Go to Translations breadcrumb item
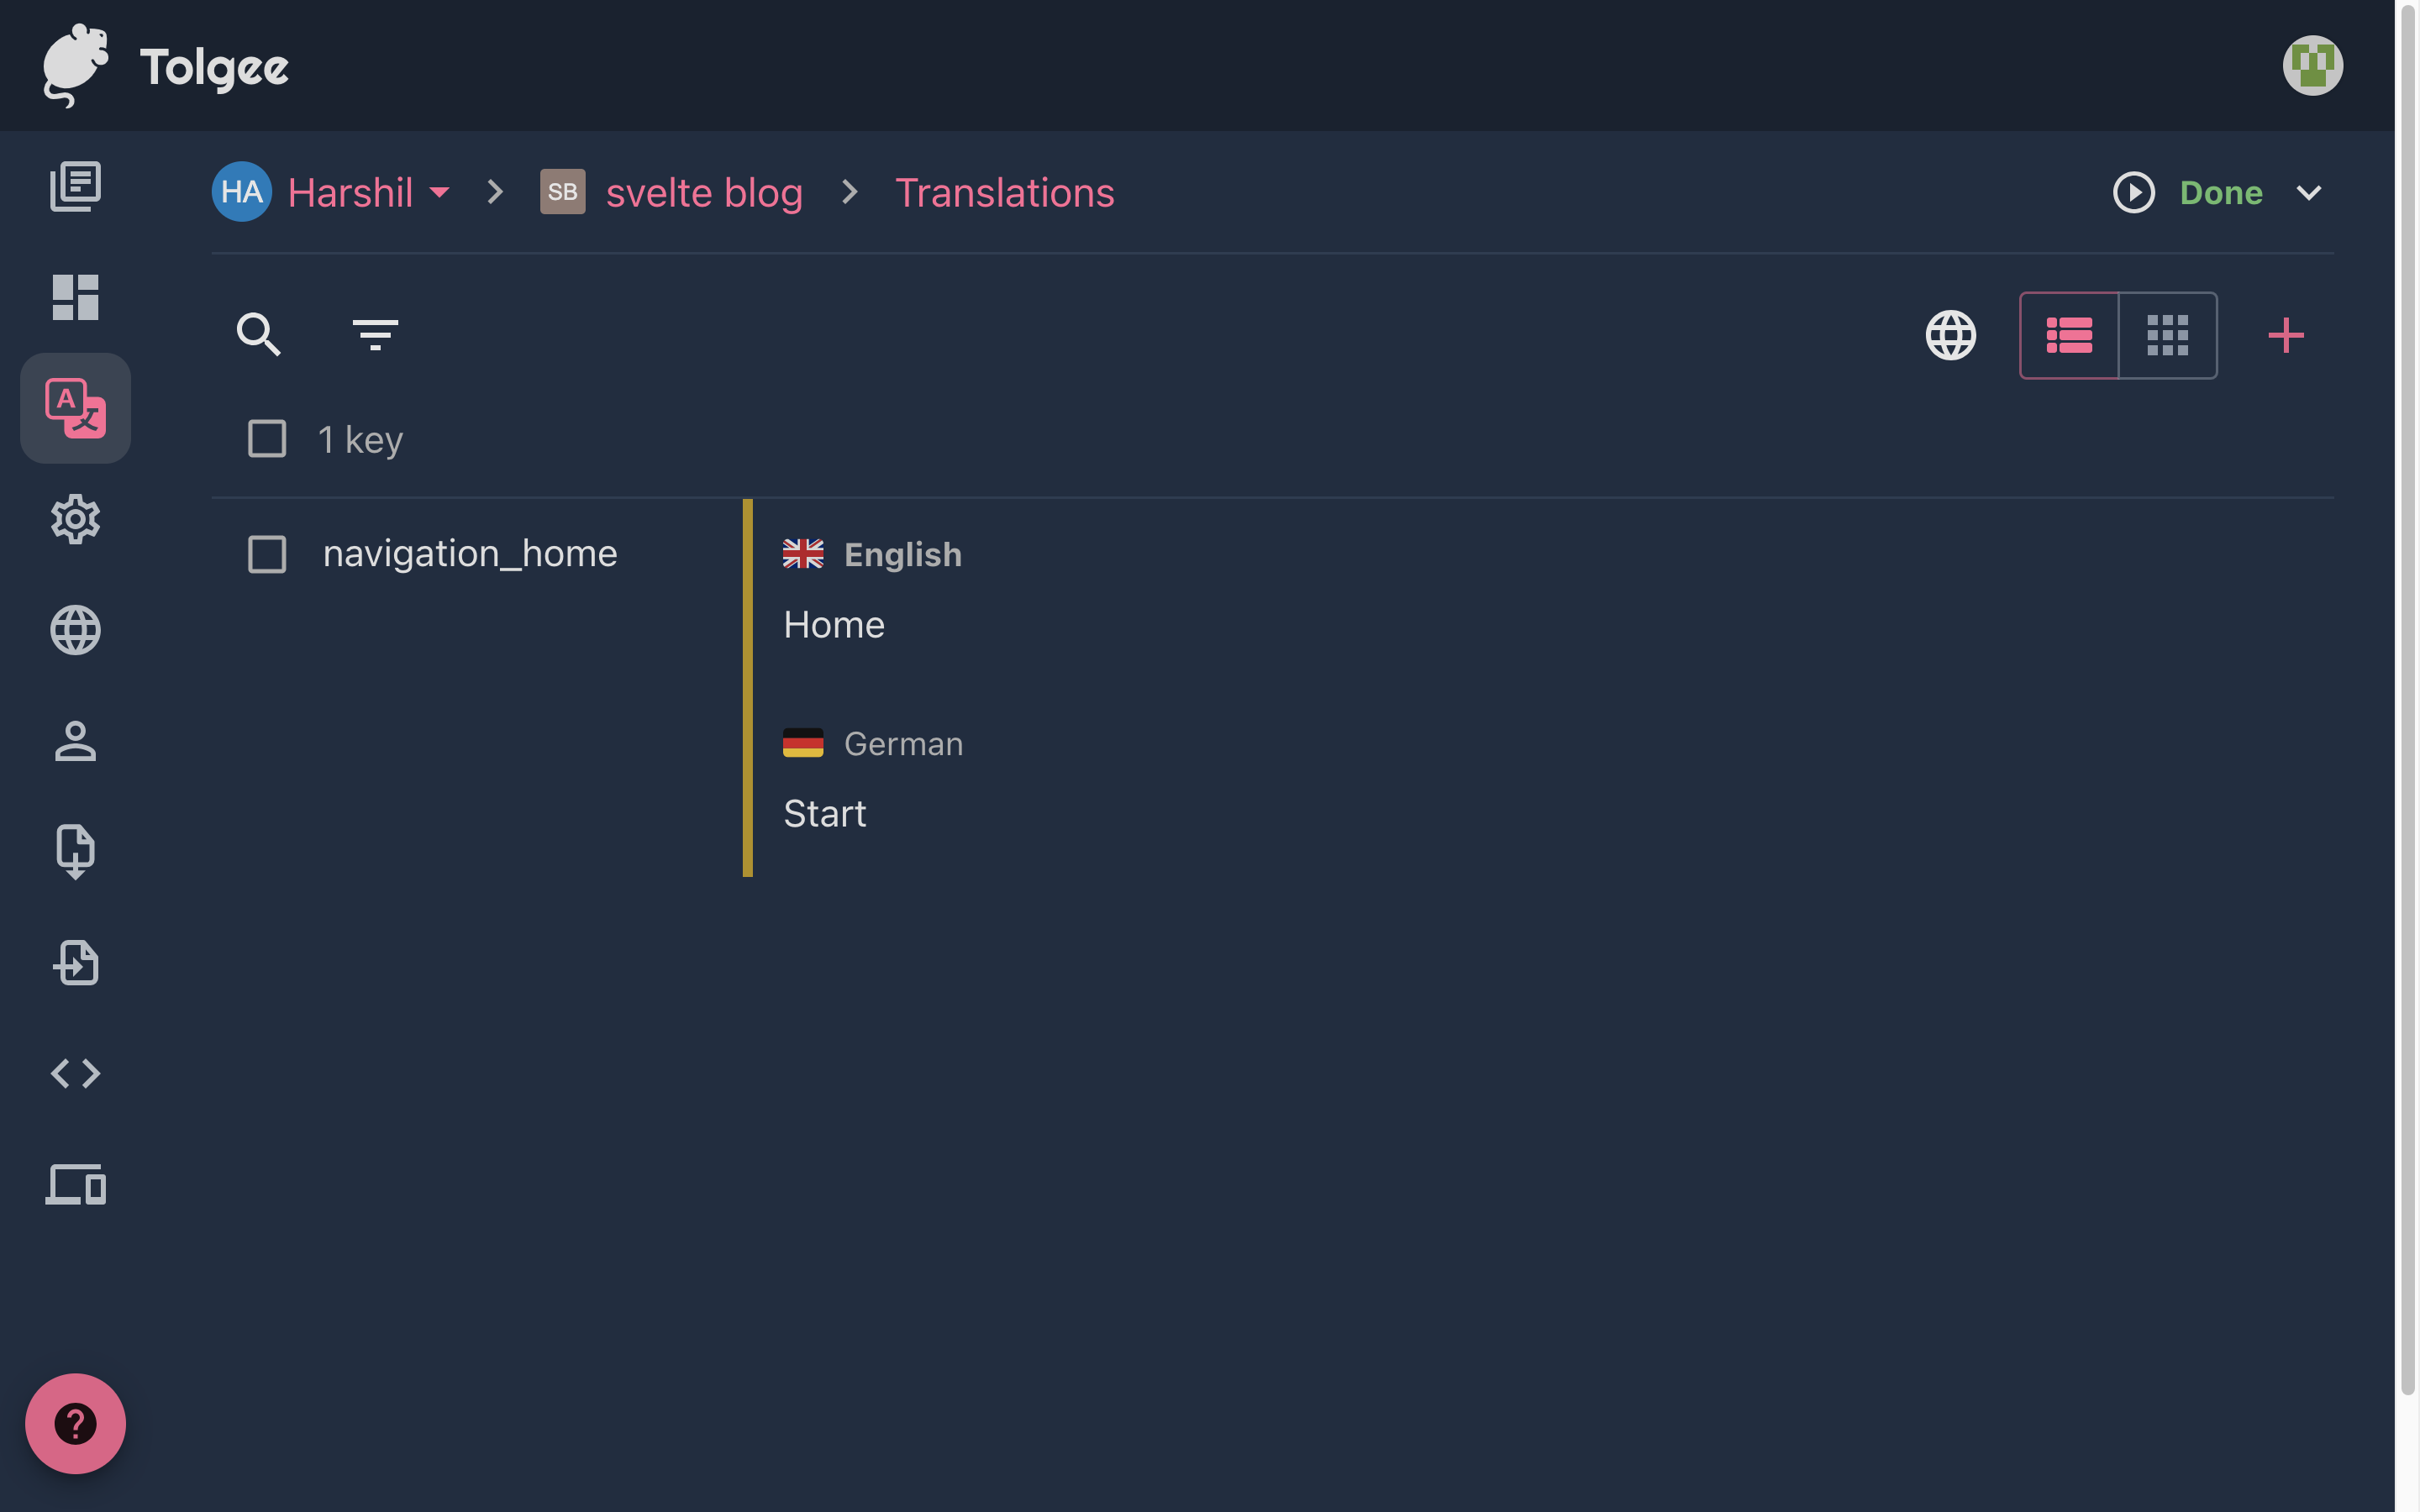Viewport: 2420px width, 1512px height. tap(1004, 192)
